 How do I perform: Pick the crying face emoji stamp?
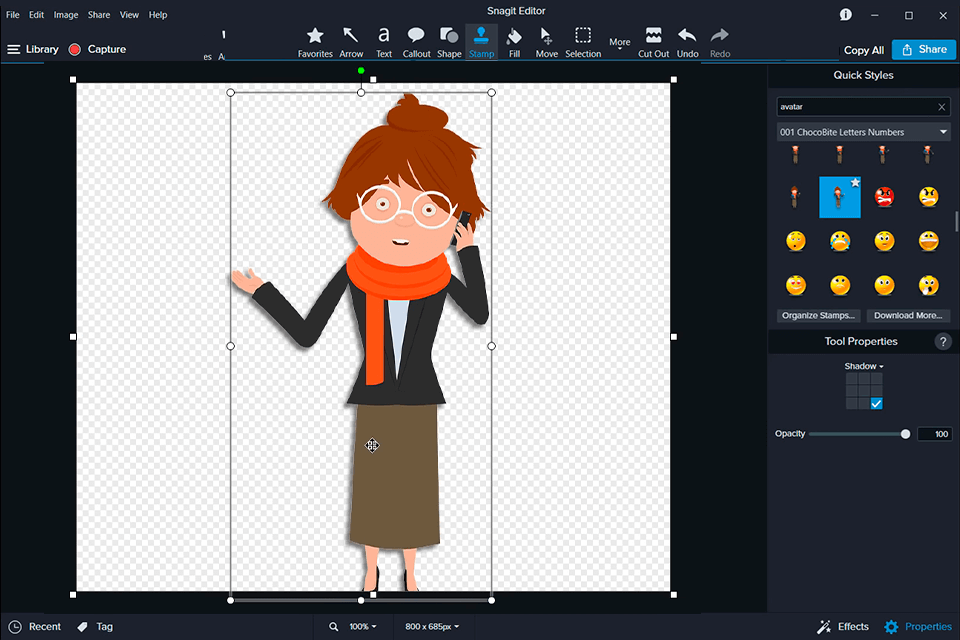(x=840, y=241)
